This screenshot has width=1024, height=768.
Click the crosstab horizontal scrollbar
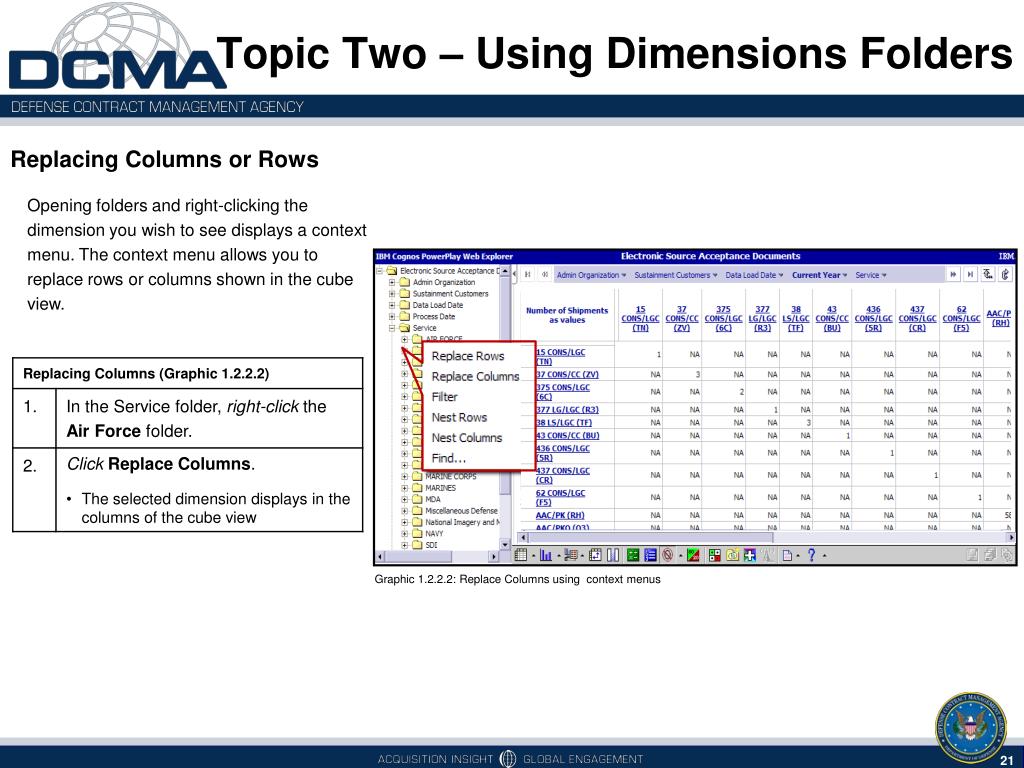765,537
